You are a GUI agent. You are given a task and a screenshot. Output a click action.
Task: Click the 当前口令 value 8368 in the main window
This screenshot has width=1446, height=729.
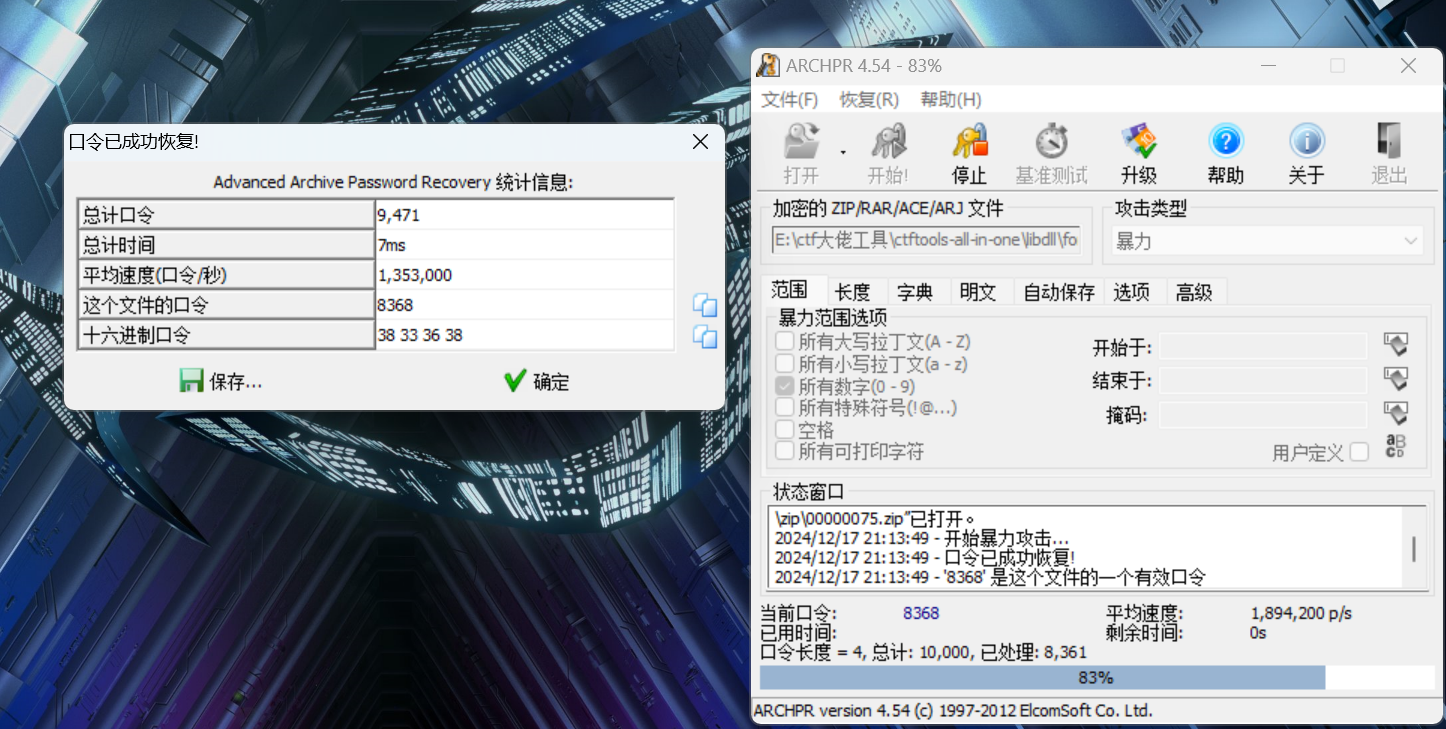coord(921,613)
